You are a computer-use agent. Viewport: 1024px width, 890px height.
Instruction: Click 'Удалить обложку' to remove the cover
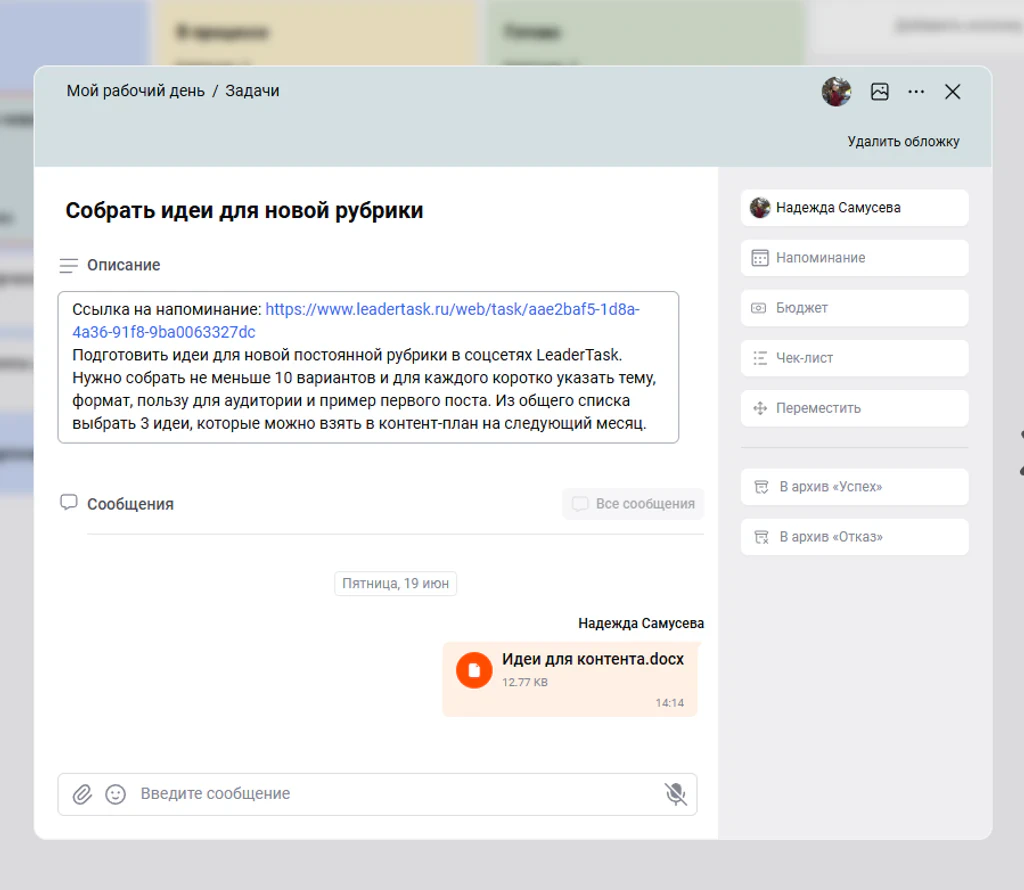[903, 142]
